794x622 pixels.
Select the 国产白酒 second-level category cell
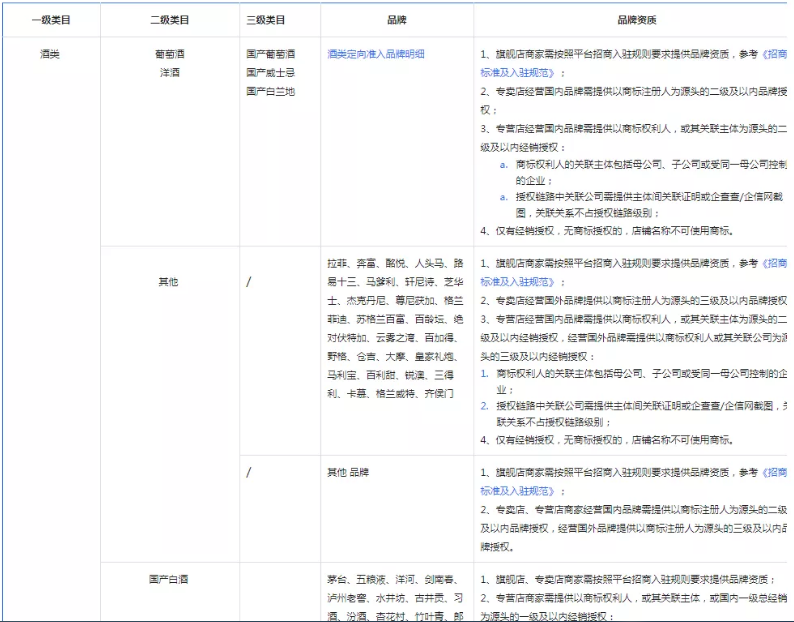[169, 579]
